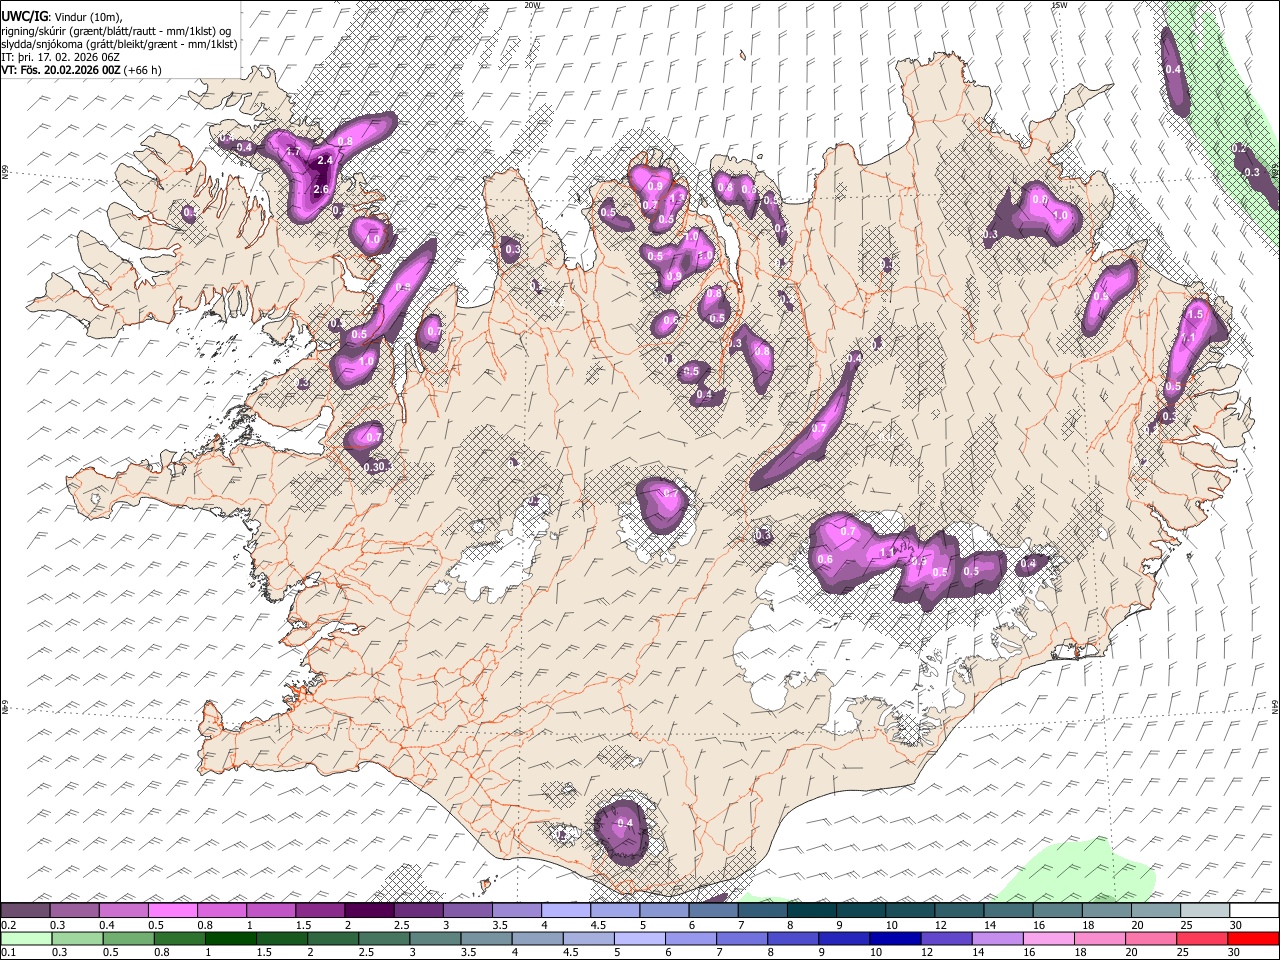Select the dark teal top-row swatch from 8 to 9
Screen dimensions: 1280x960
coord(812,910)
